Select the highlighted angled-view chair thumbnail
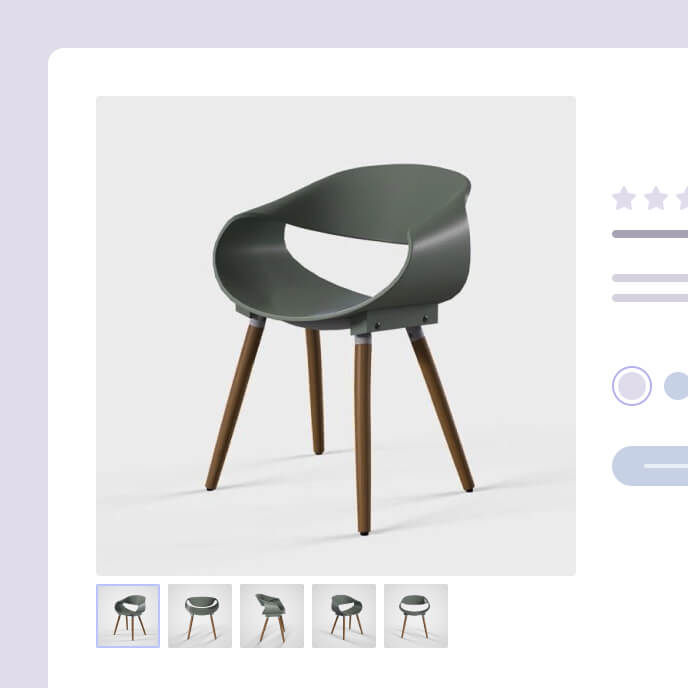Screen dimensions: 688x688 click(128, 616)
